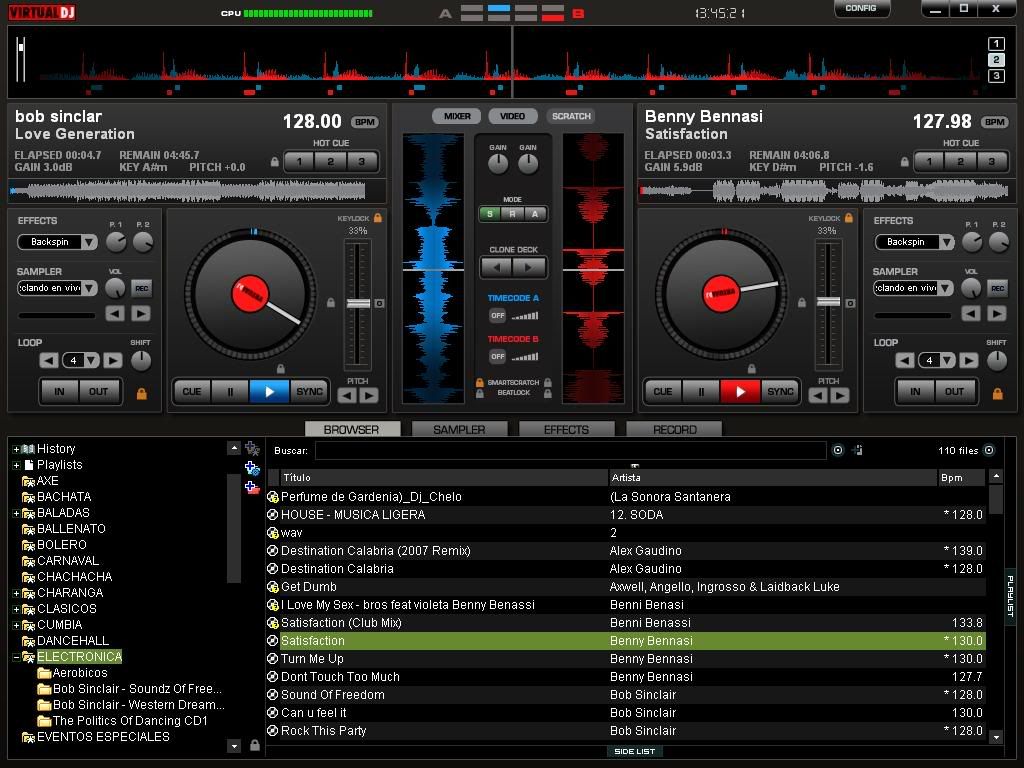Image resolution: width=1024 pixels, height=768 pixels.
Task: Nudge left deck pitch down
Action: click(x=347, y=395)
